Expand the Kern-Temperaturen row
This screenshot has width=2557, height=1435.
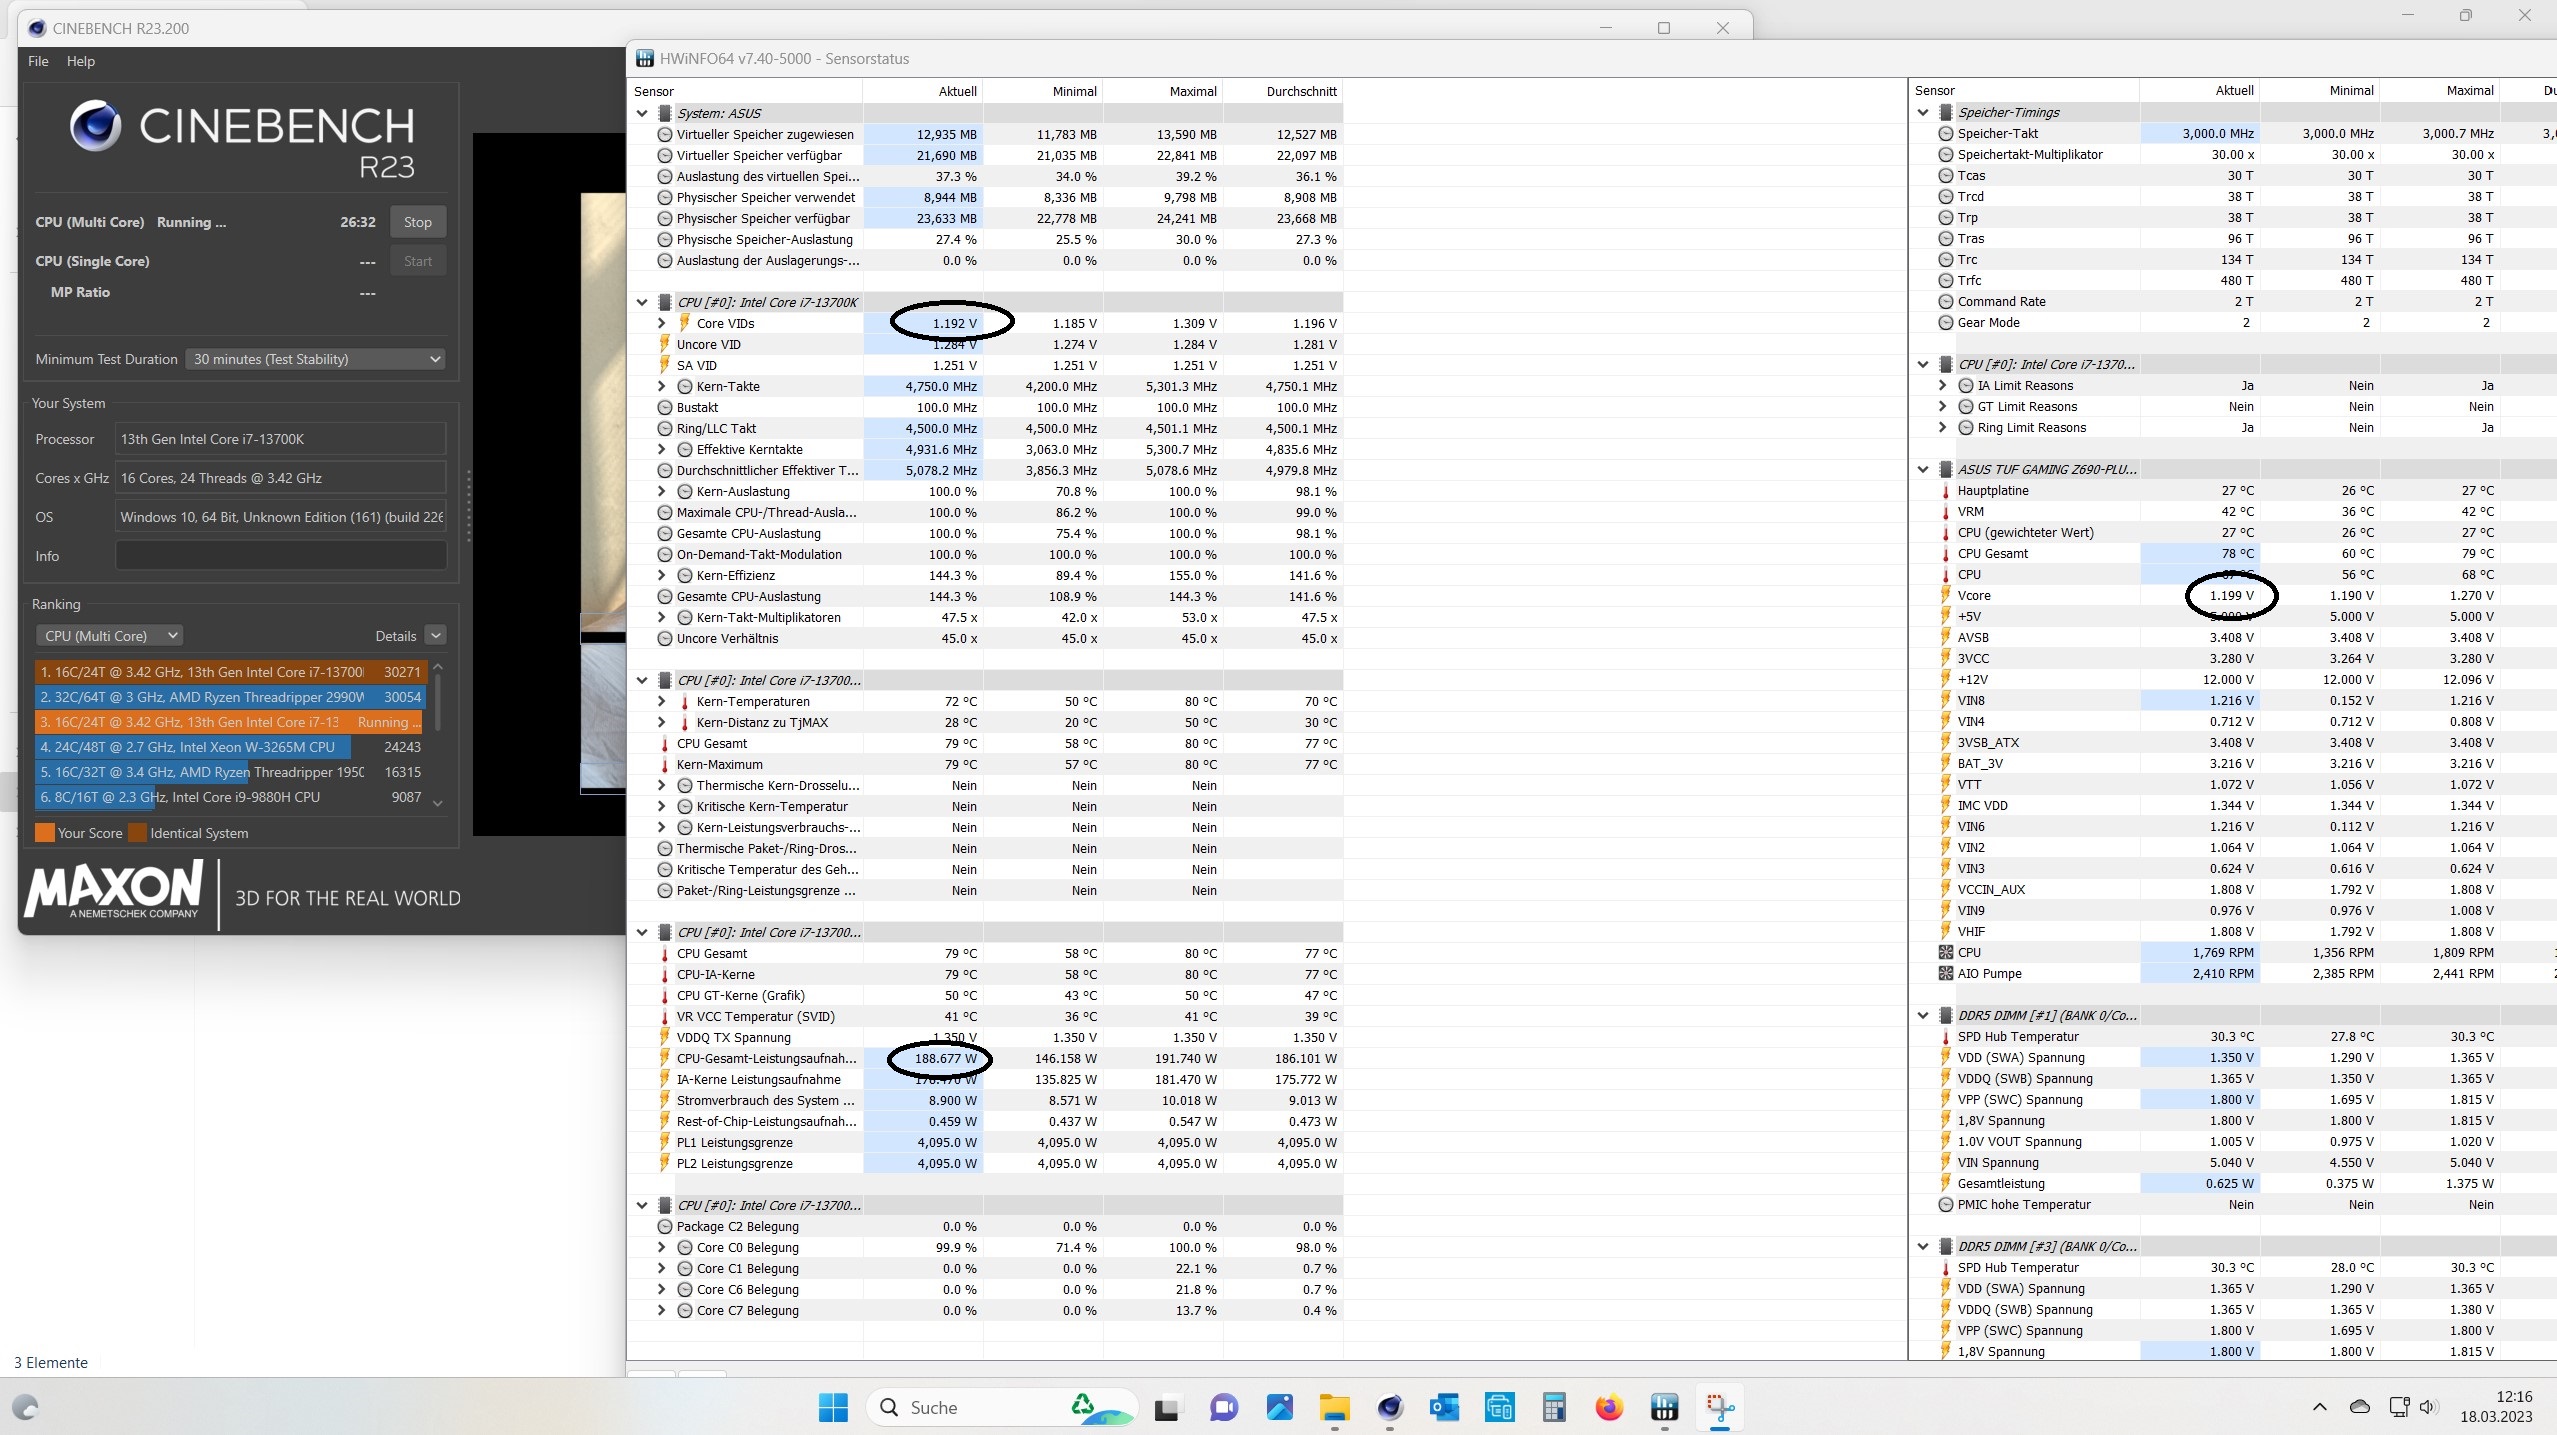click(661, 701)
